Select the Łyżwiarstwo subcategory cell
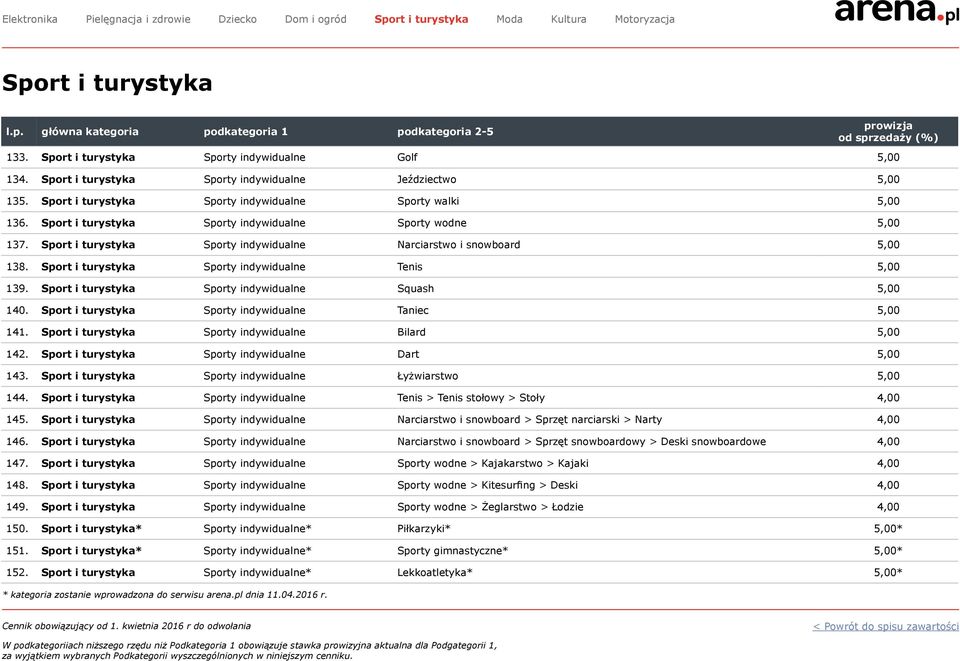Viewport: 960px width, 661px height. pyautogui.click(x=427, y=376)
